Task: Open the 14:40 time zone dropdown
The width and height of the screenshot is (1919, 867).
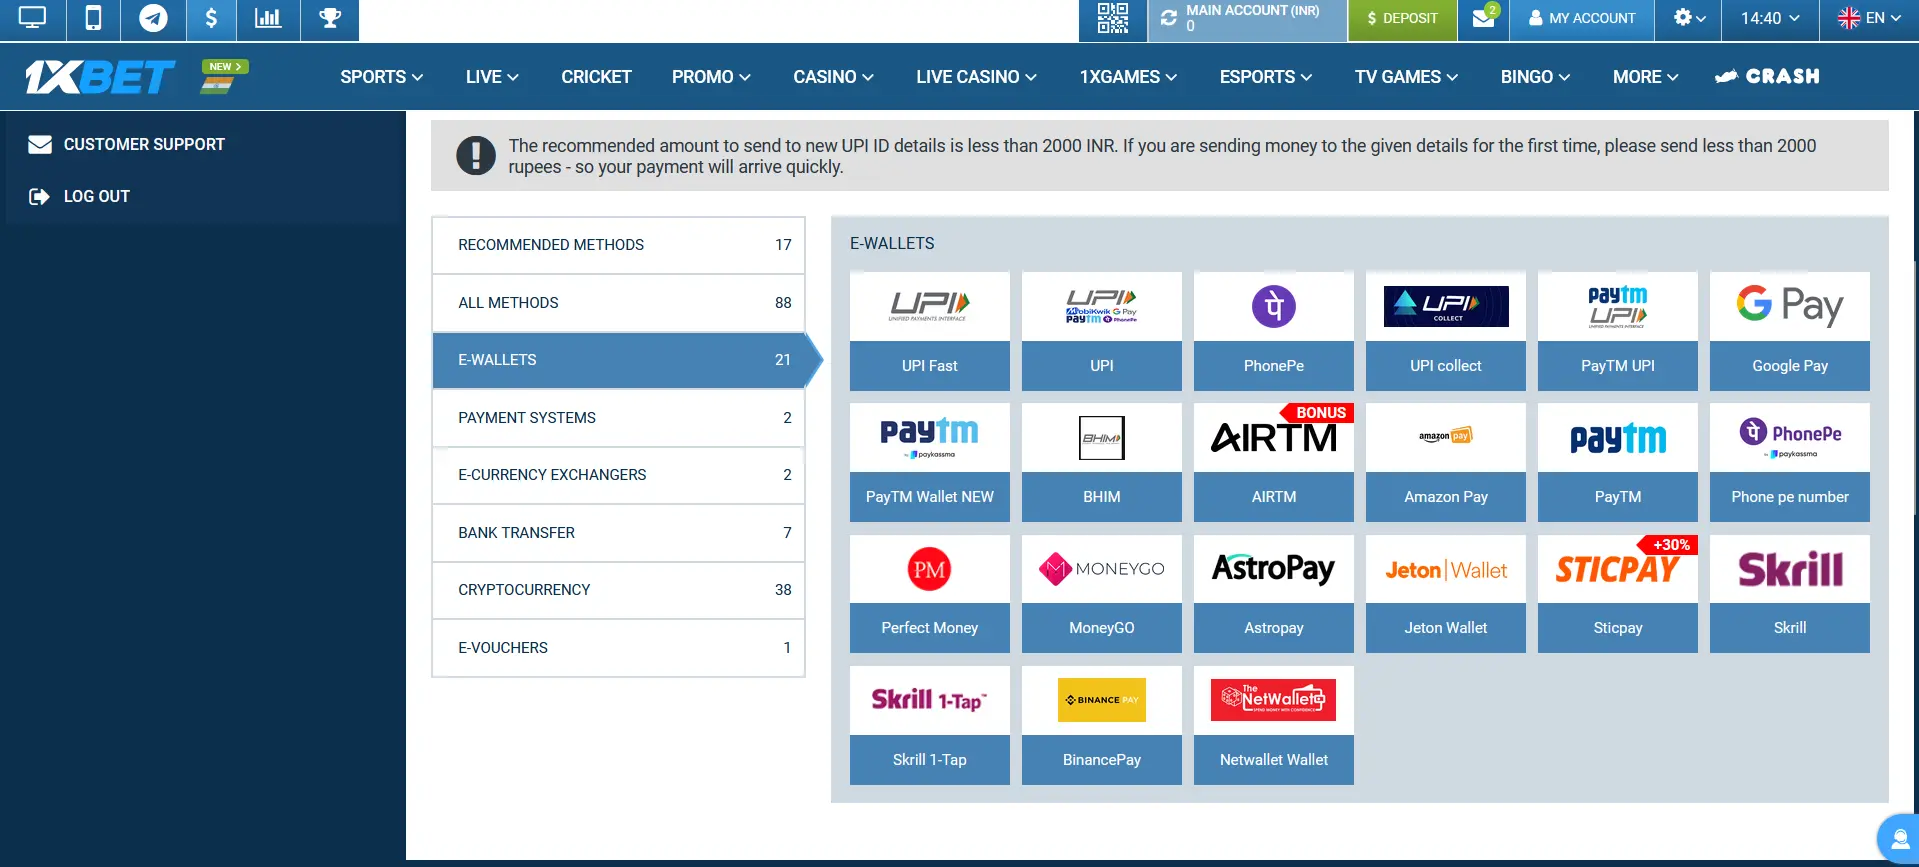Action: pos(1770,18)
